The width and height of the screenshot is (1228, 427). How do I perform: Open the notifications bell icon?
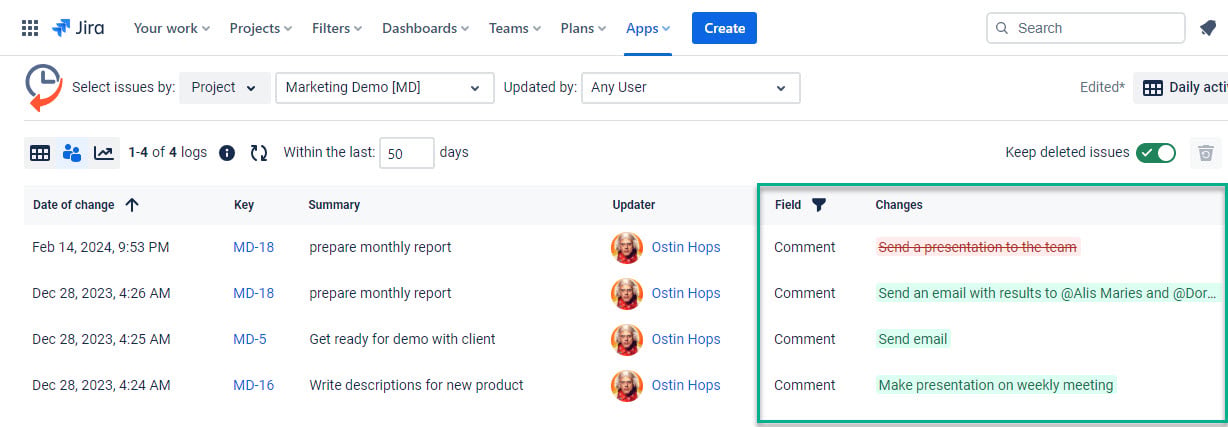[x=1207, y=28]
